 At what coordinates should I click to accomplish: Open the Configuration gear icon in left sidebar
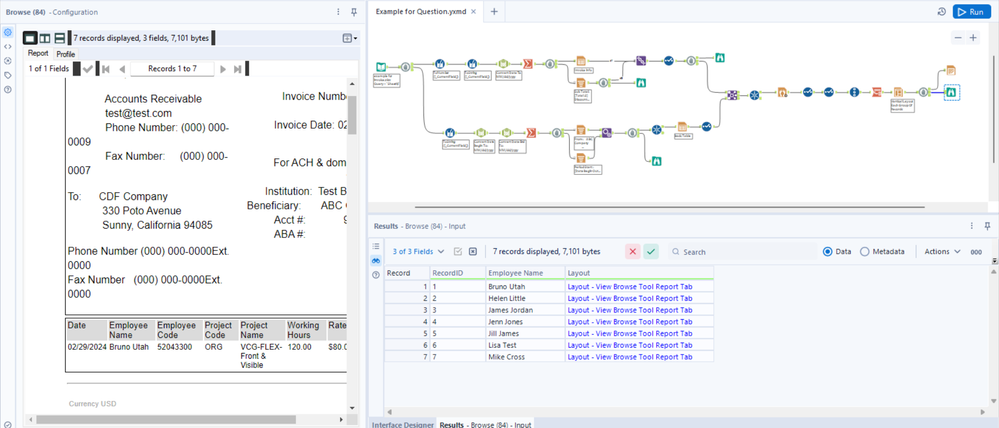point(8,32)
